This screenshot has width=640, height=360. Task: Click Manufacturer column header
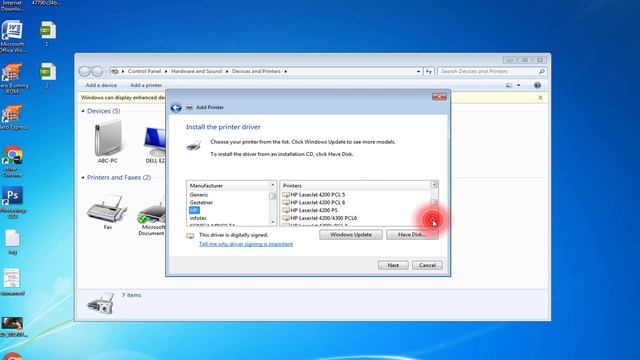click(228, 186)
